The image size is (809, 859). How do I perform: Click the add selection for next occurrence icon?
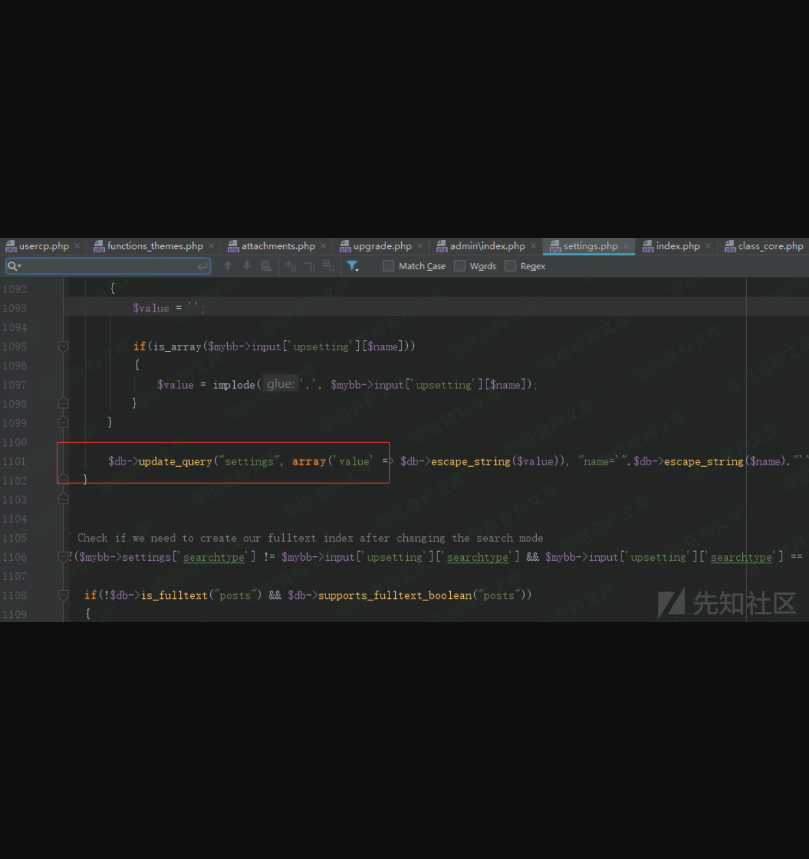(x=291, y=266)
